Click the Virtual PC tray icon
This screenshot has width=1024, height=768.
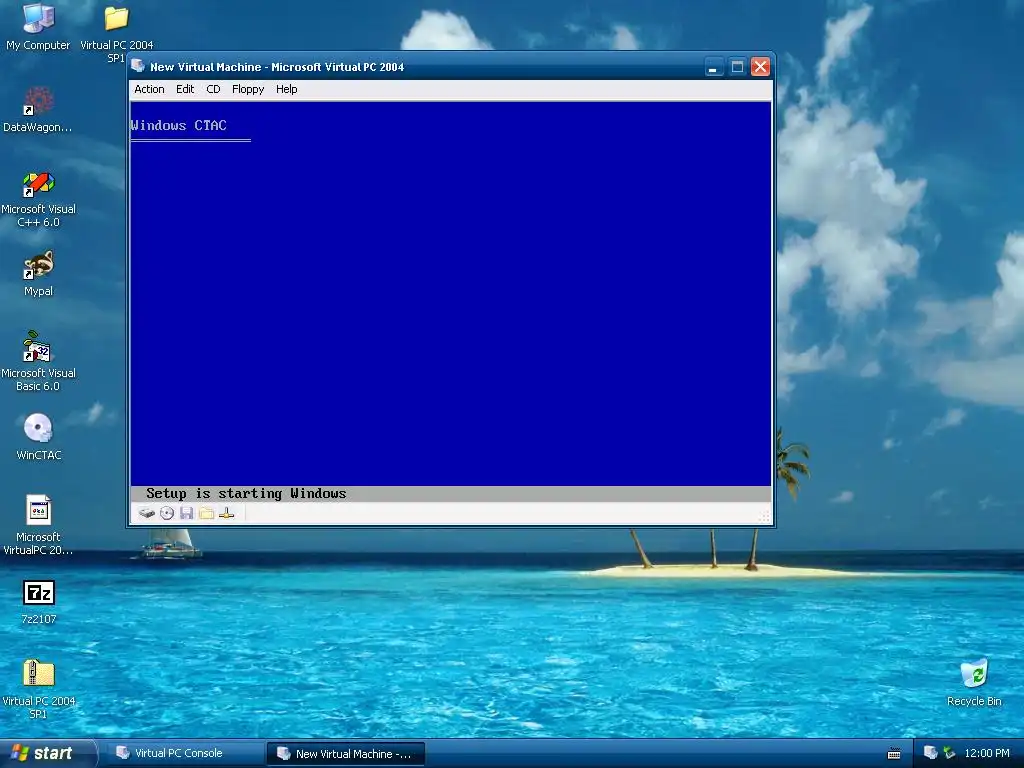(x=931, y=753)
